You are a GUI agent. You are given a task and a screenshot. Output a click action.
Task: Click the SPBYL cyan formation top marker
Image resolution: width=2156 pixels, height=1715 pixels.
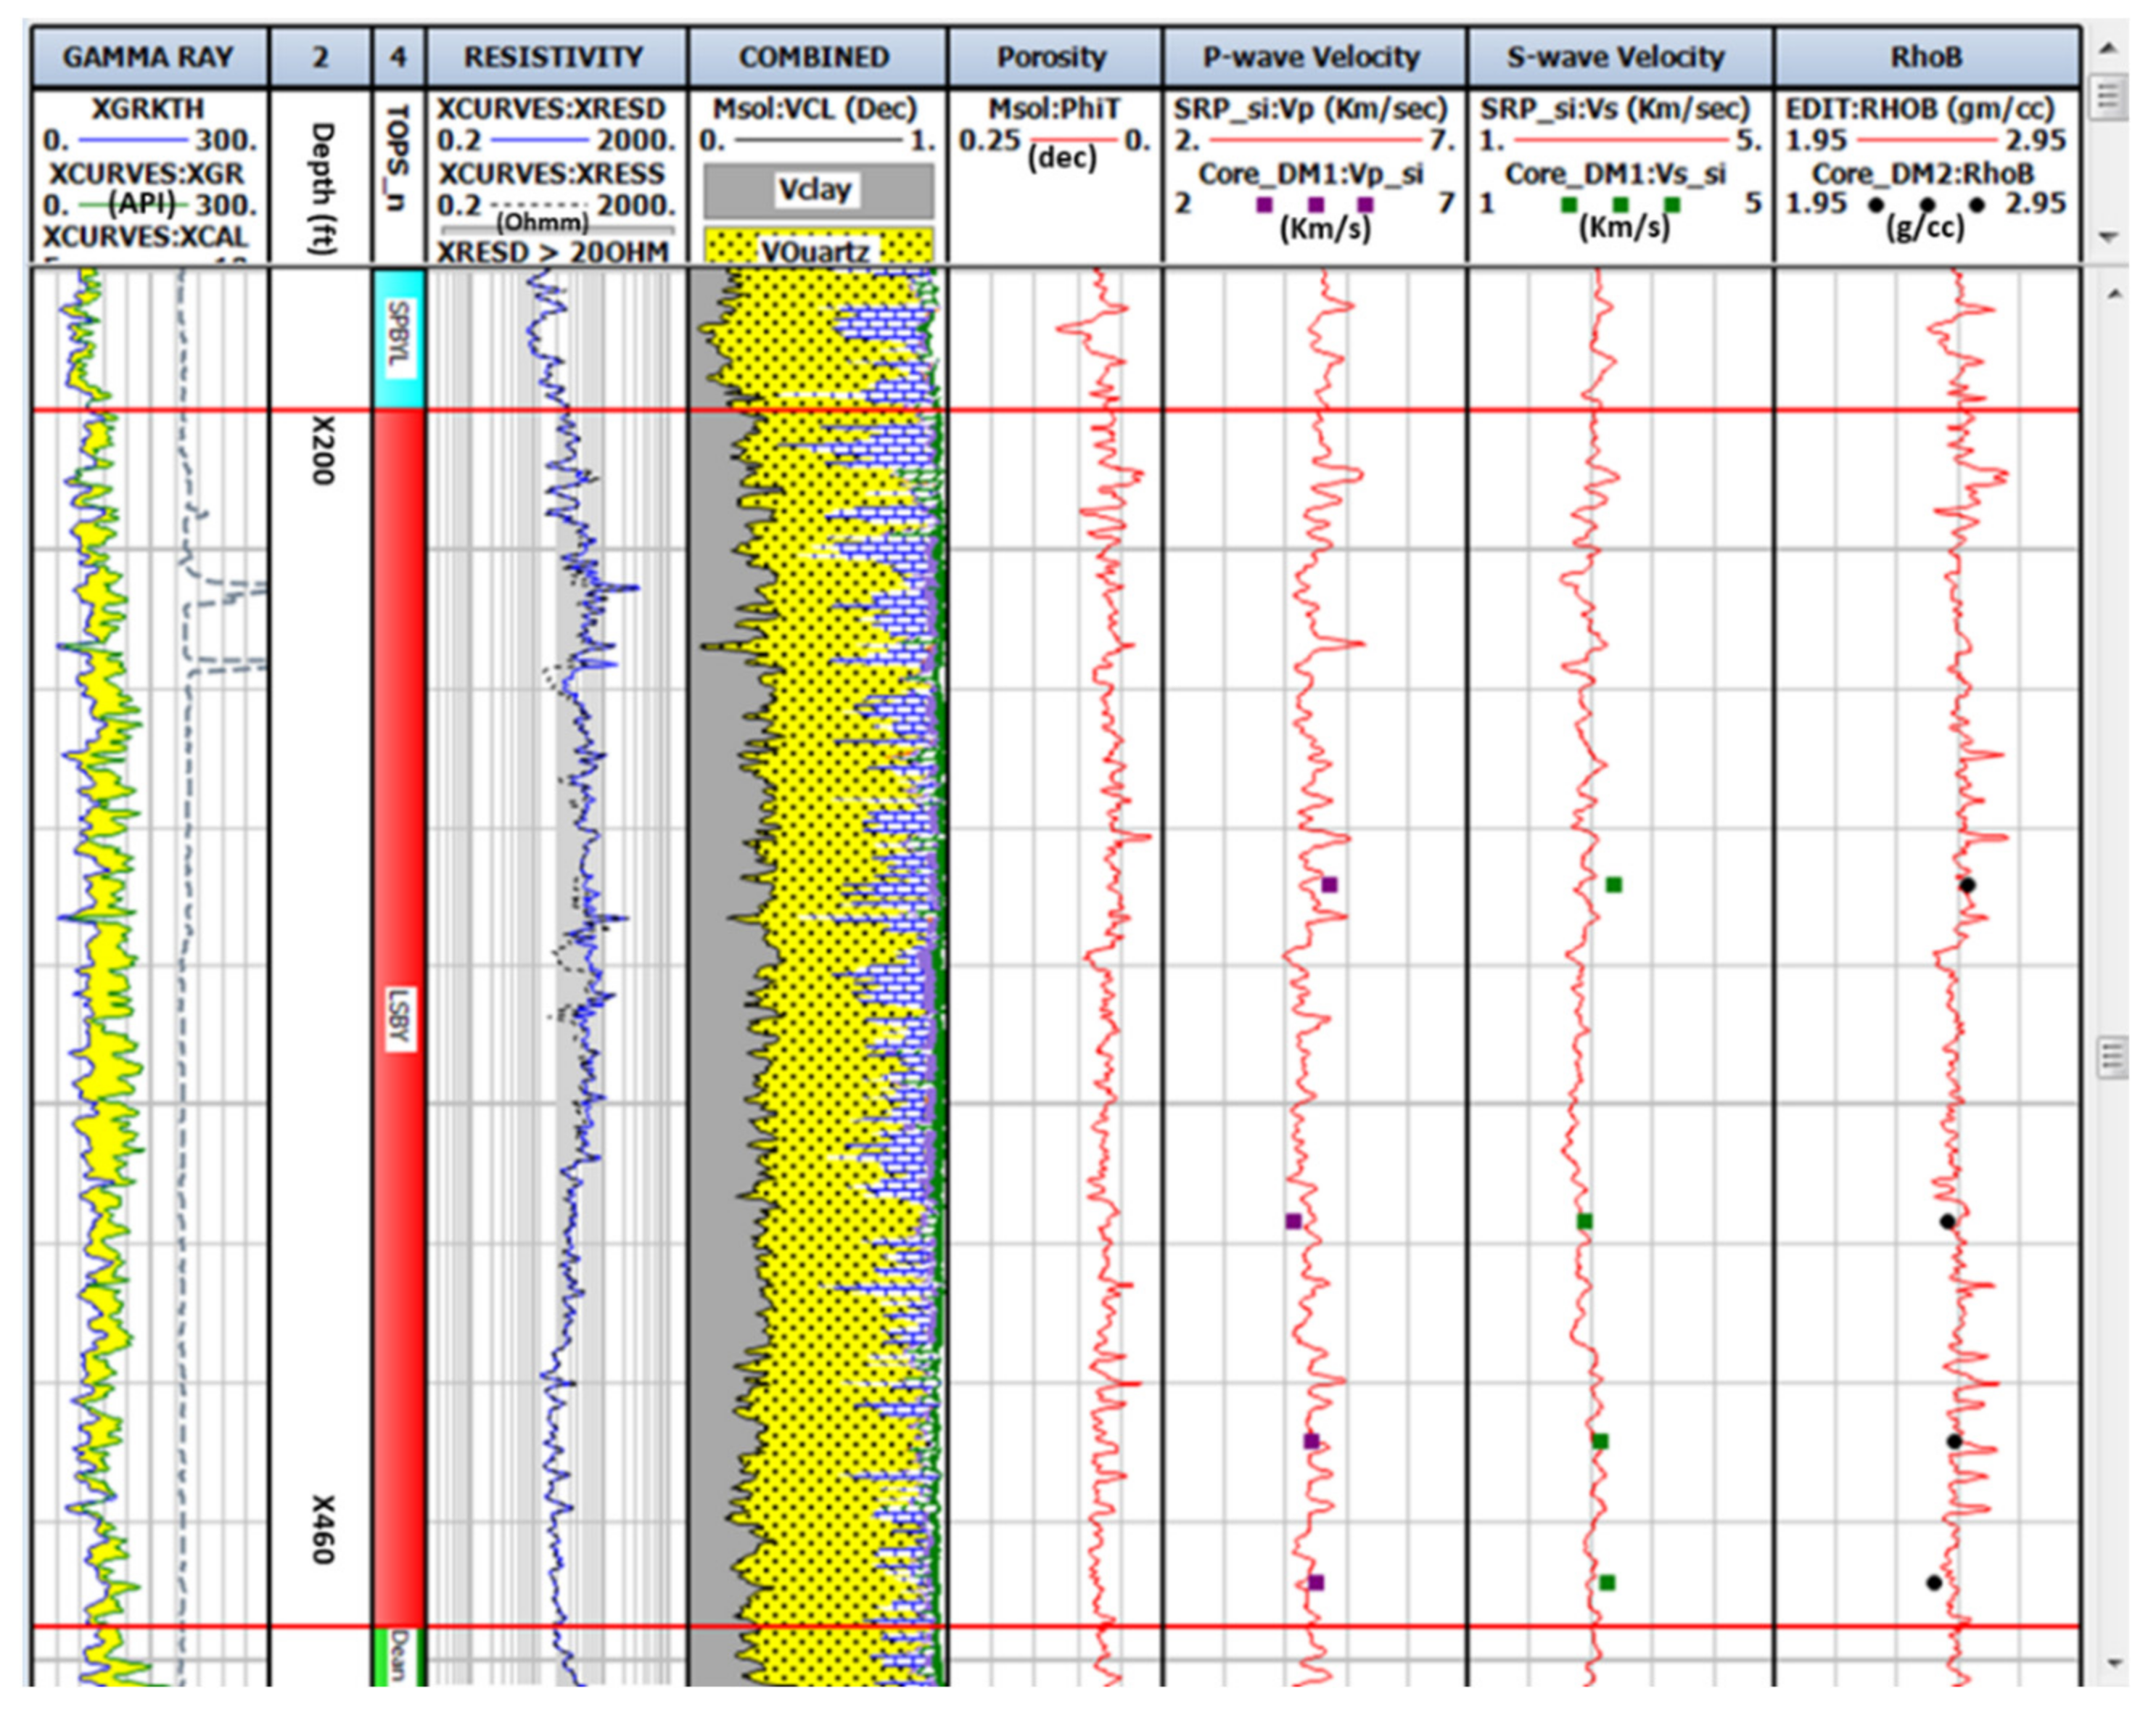click(x=398, y=338)
